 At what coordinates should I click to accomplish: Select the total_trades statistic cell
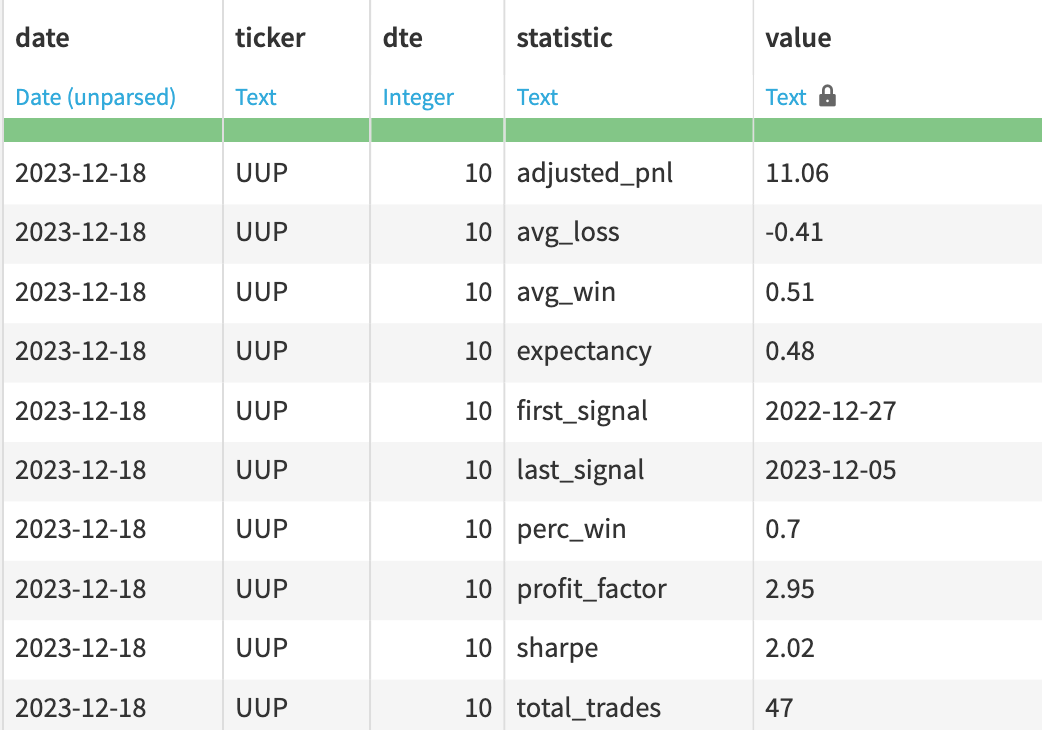588,708
